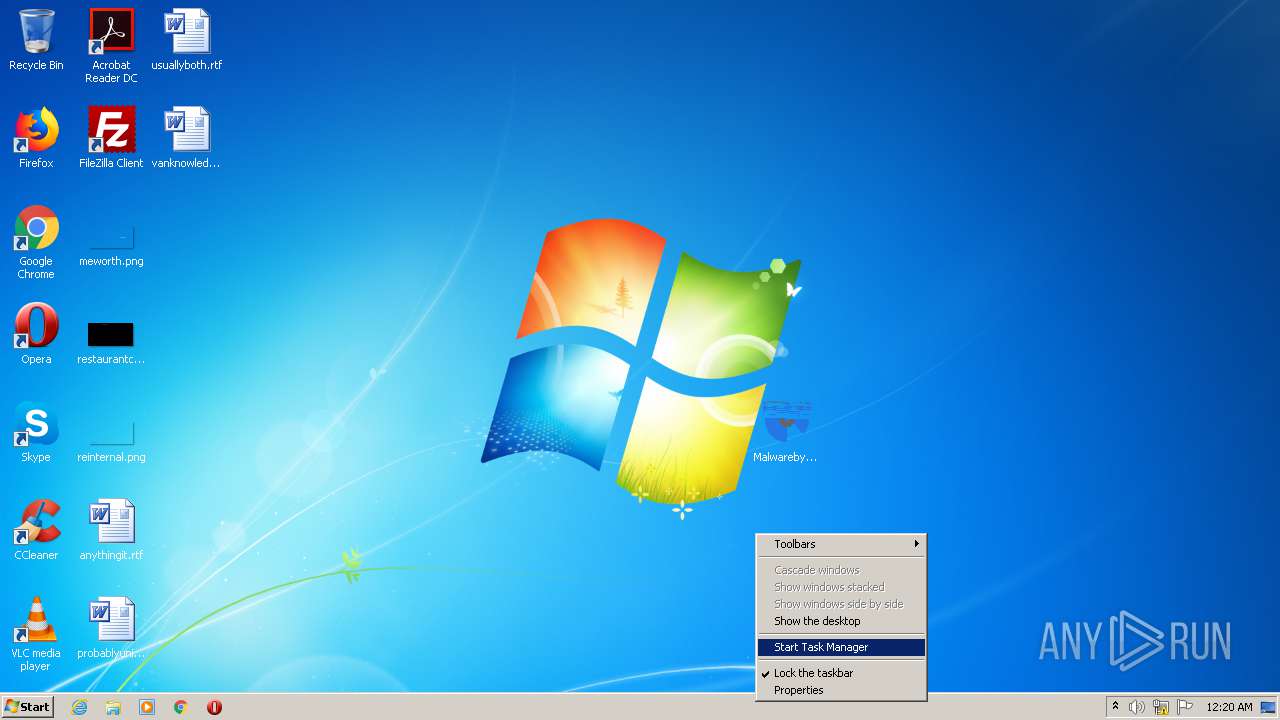Open Action Center flag icon
Viewport: 1280px width, 720px height.
[x=1185, y=707]
